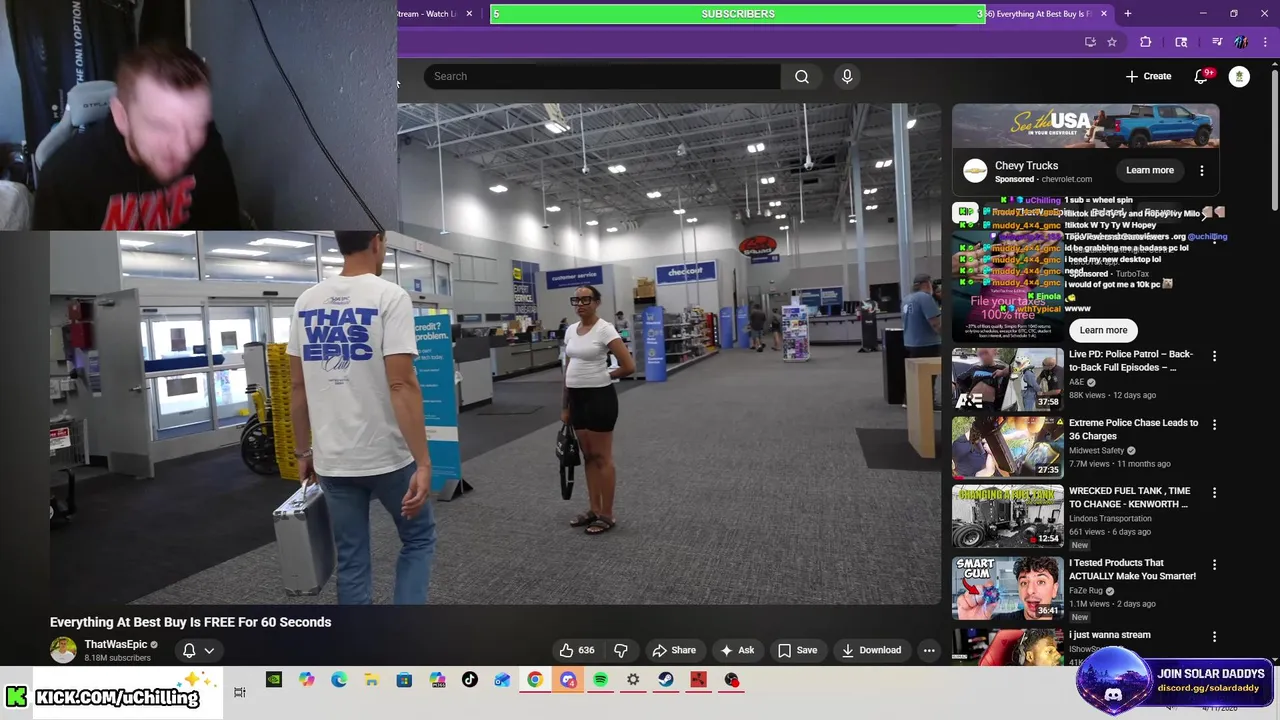The width and height of the screenshot is (1280, 720).
Task: Click the YouTube search magnifier button
Action: [x=802, y=76]
